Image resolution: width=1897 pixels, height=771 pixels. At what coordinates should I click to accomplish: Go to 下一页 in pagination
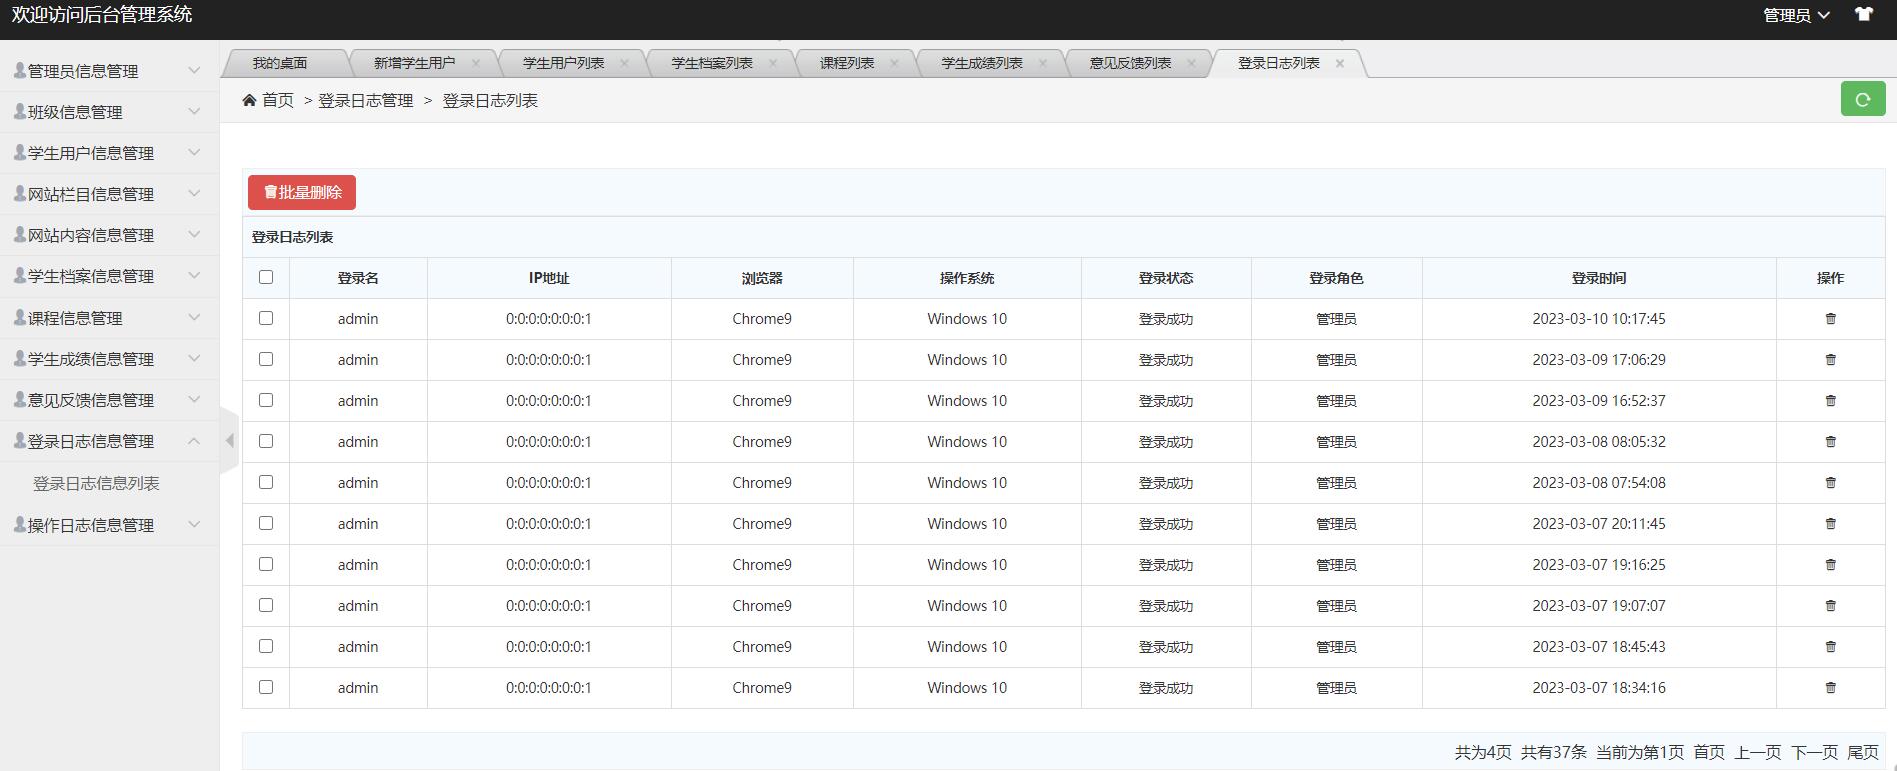coord(1814,752)
